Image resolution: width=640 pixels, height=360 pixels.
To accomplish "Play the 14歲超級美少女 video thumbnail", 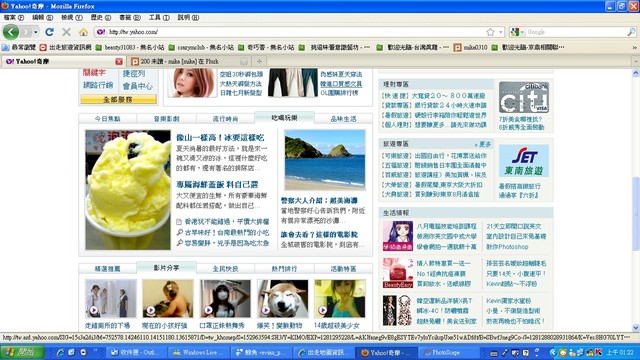I will 340,299.
